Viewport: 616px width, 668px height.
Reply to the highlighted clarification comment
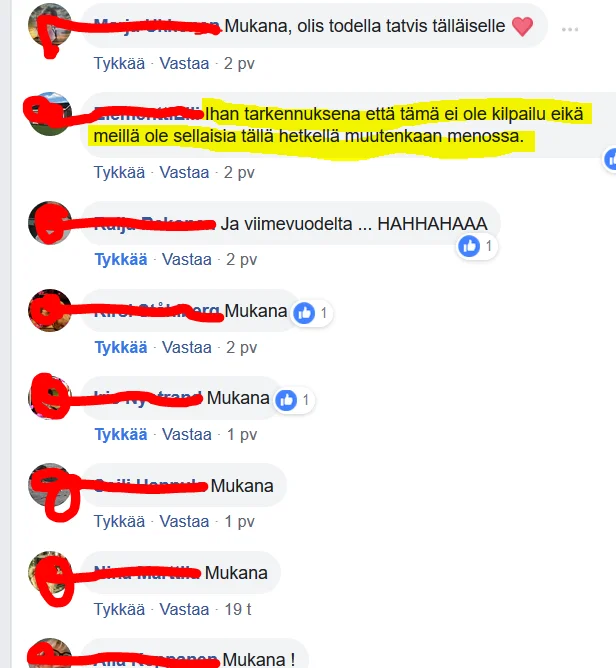pos(184,173)
